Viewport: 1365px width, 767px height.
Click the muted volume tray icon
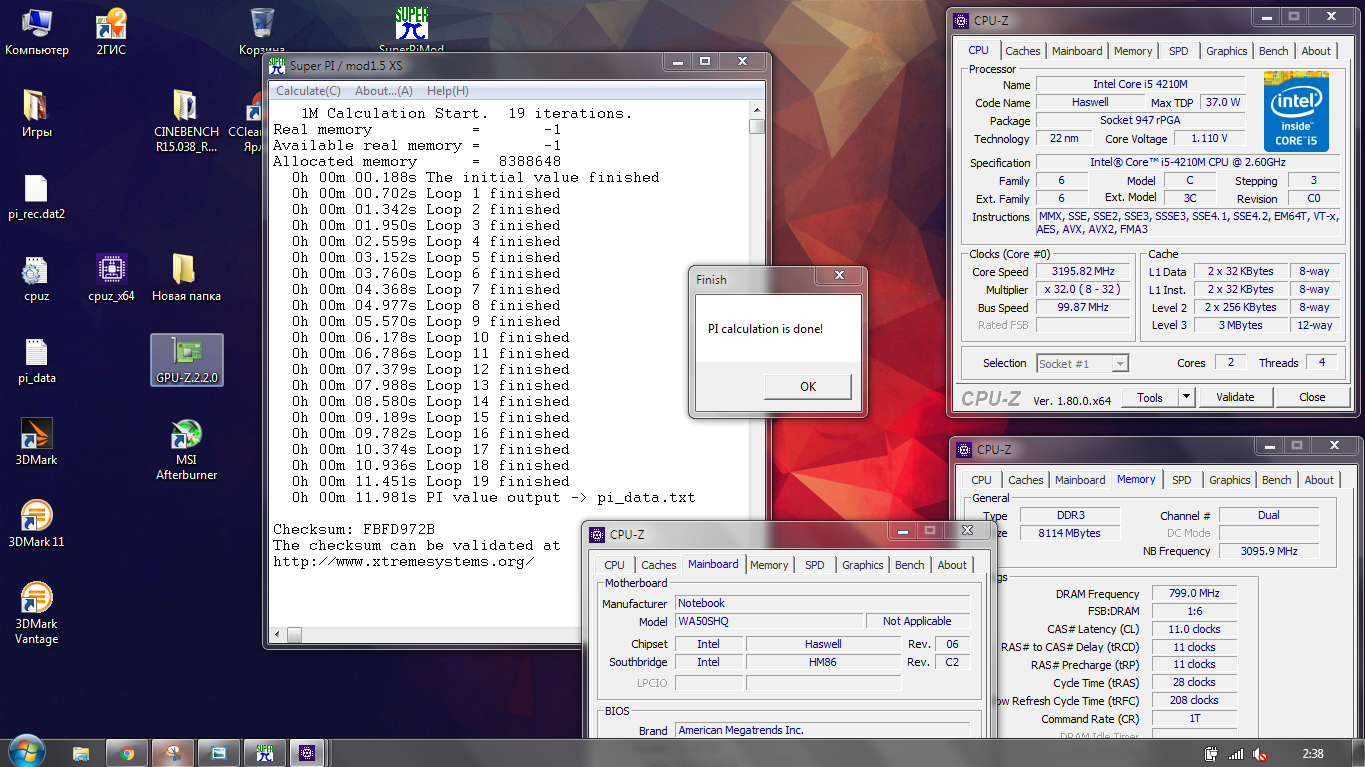[x=1261, y=754]
